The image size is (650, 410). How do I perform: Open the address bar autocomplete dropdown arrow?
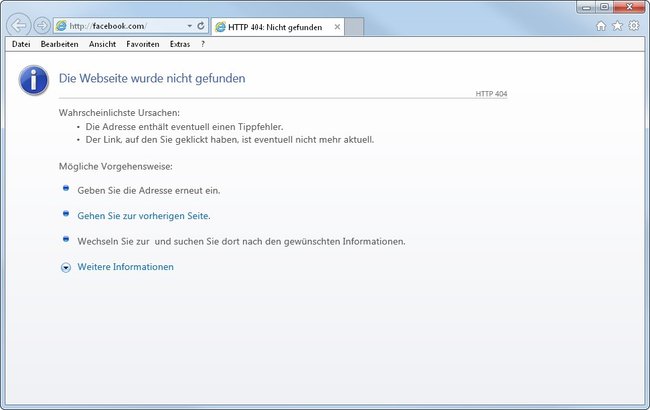point(189,26)
